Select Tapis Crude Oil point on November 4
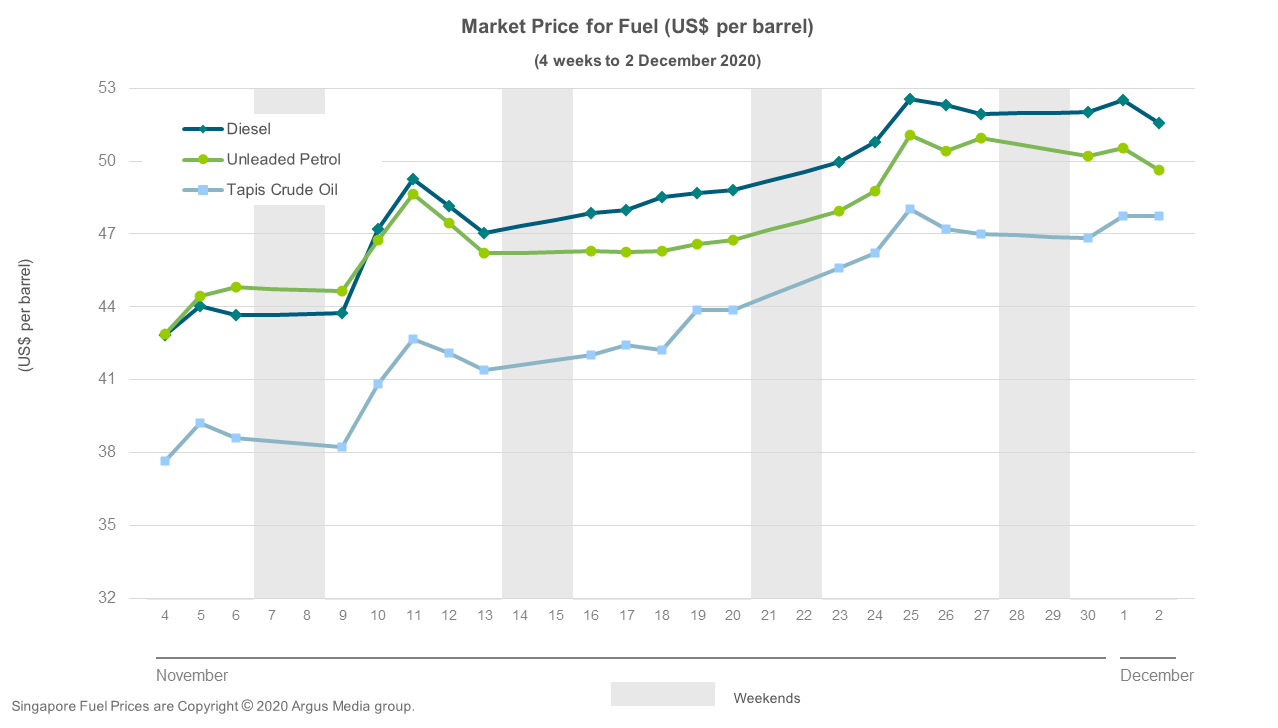1278x728 pixels. [165, 461]
